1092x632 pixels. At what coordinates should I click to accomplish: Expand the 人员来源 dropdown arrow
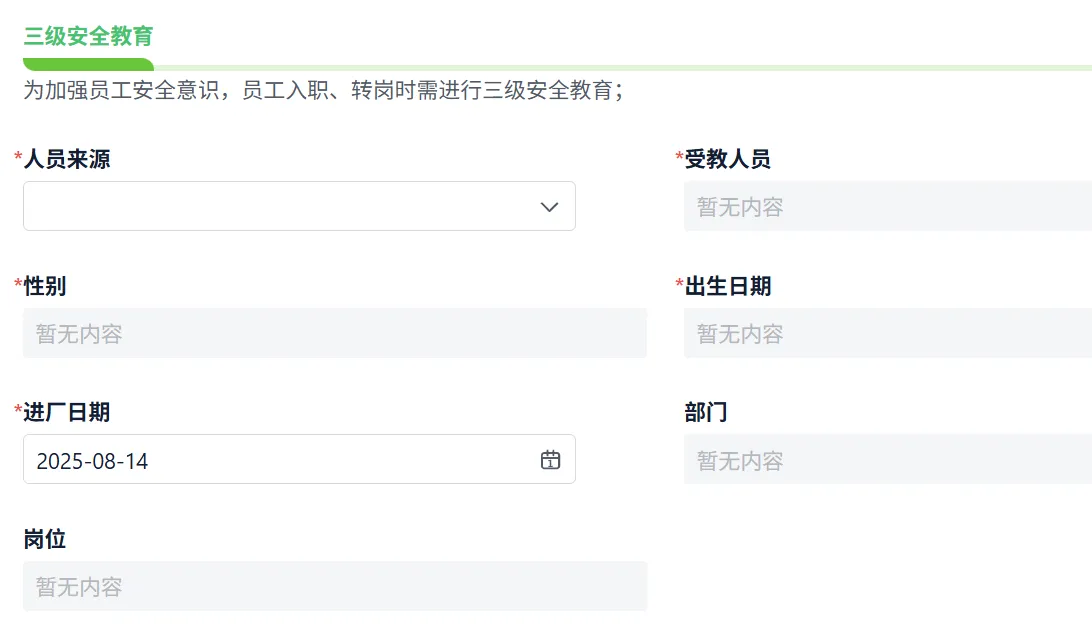click(x=549, y=207)
